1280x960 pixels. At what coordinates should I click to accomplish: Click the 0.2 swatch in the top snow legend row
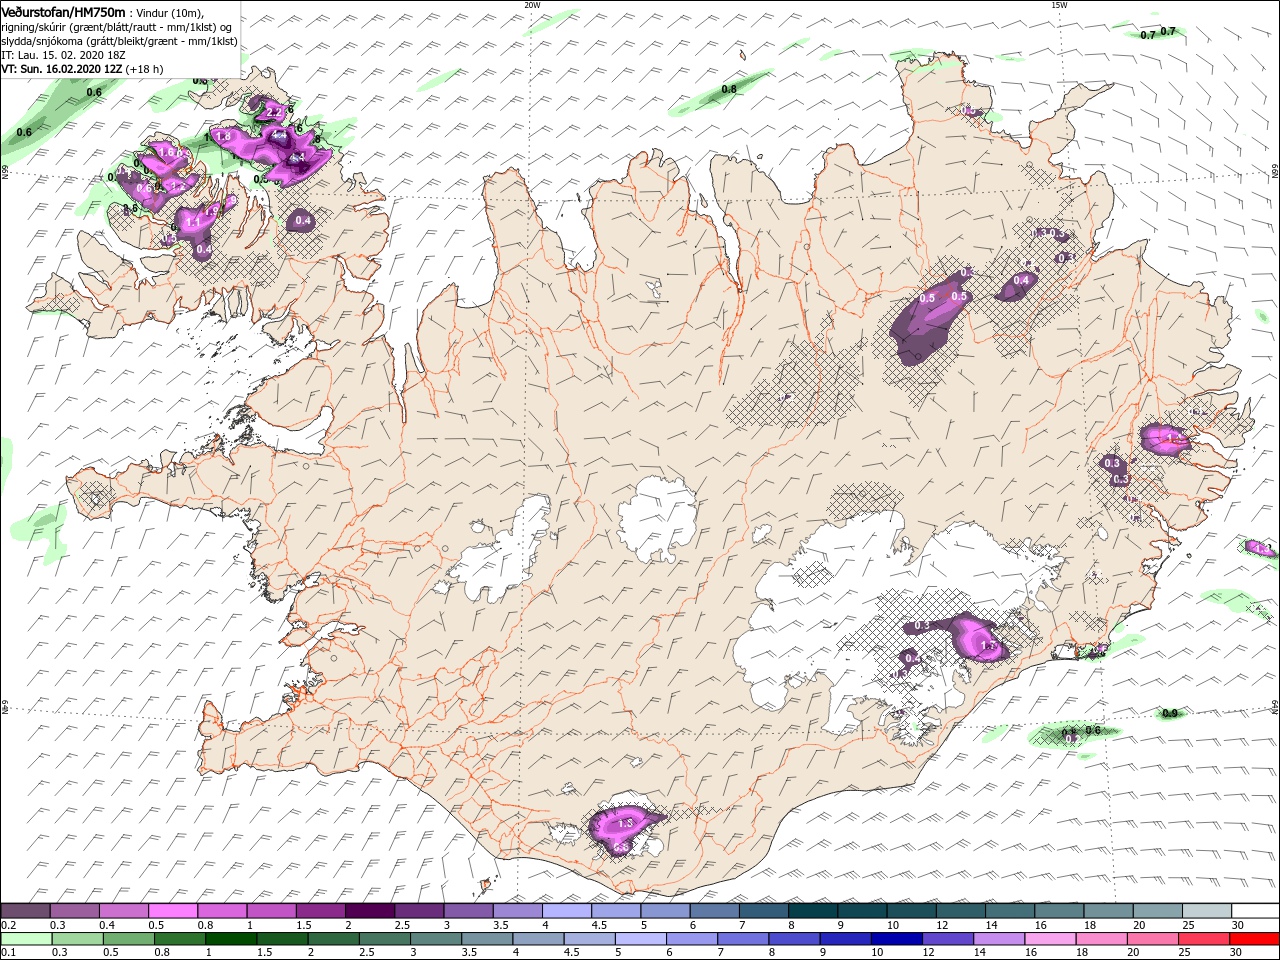[25, 911]
